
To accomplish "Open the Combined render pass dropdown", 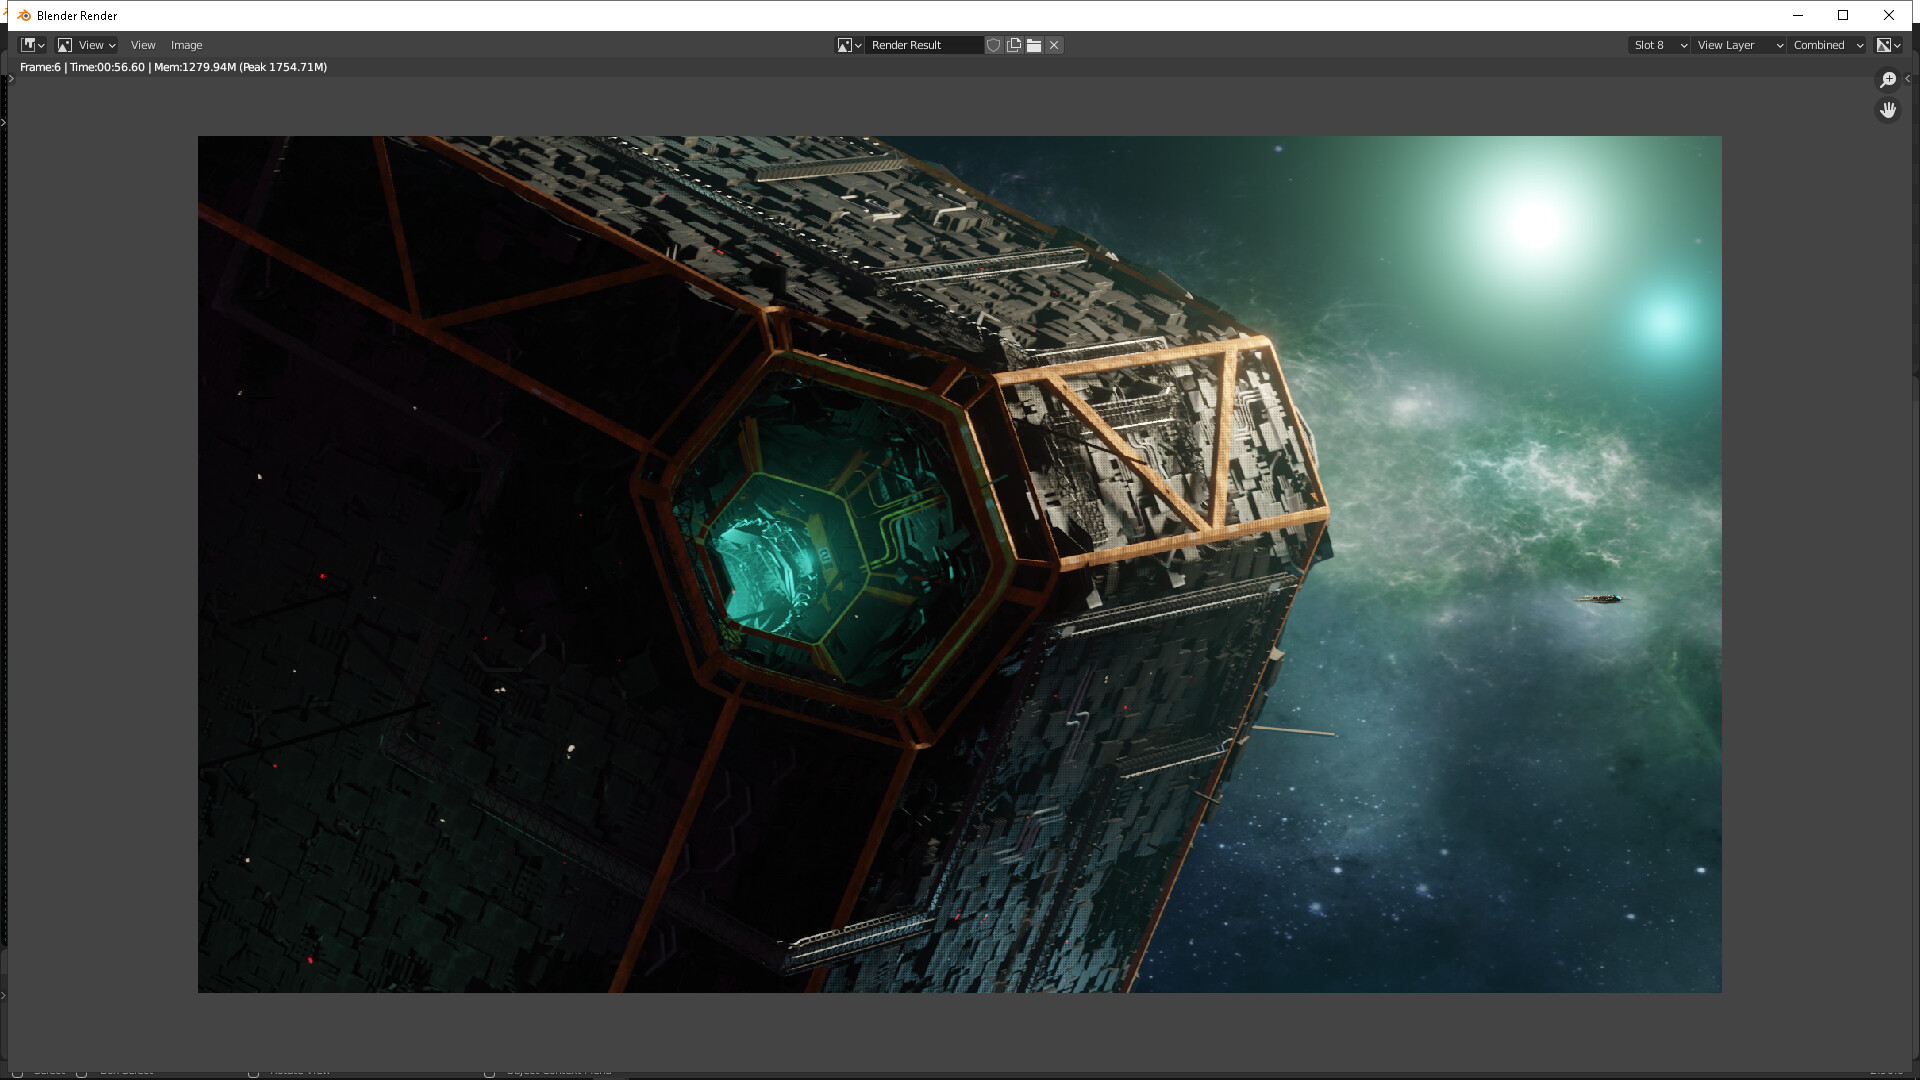I will tap(1827, 45).
